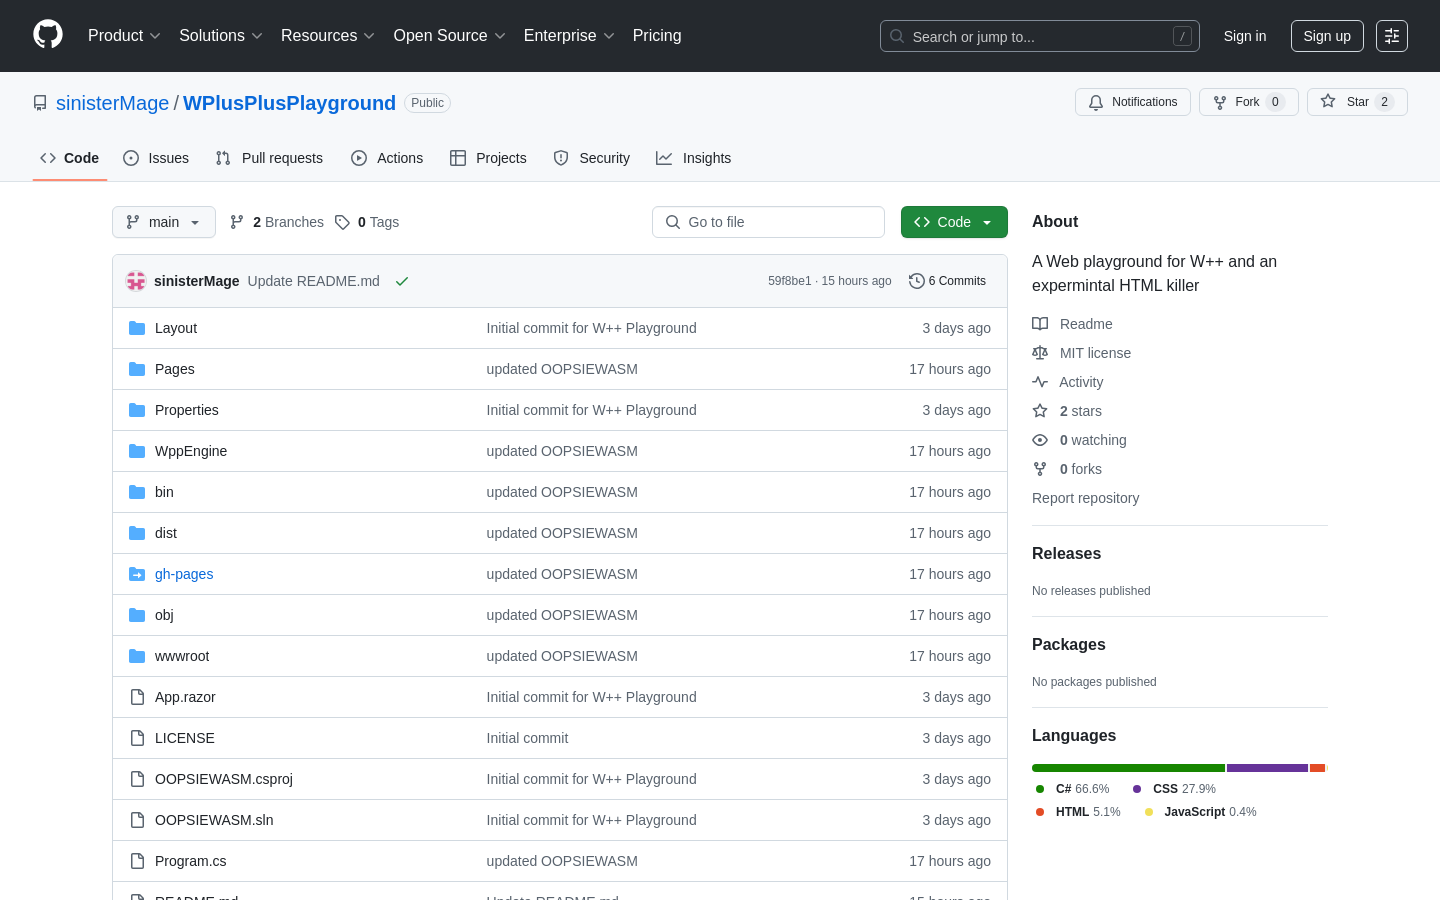Open commit hash 59f8be1
Image resolution: width=1440 pixels, height=900 pixels.
tap(790, 281)
